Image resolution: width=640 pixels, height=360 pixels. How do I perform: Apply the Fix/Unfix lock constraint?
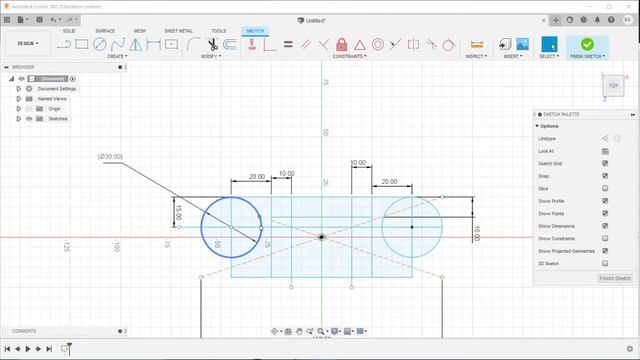pyautogui.click(x=342, y=44)
